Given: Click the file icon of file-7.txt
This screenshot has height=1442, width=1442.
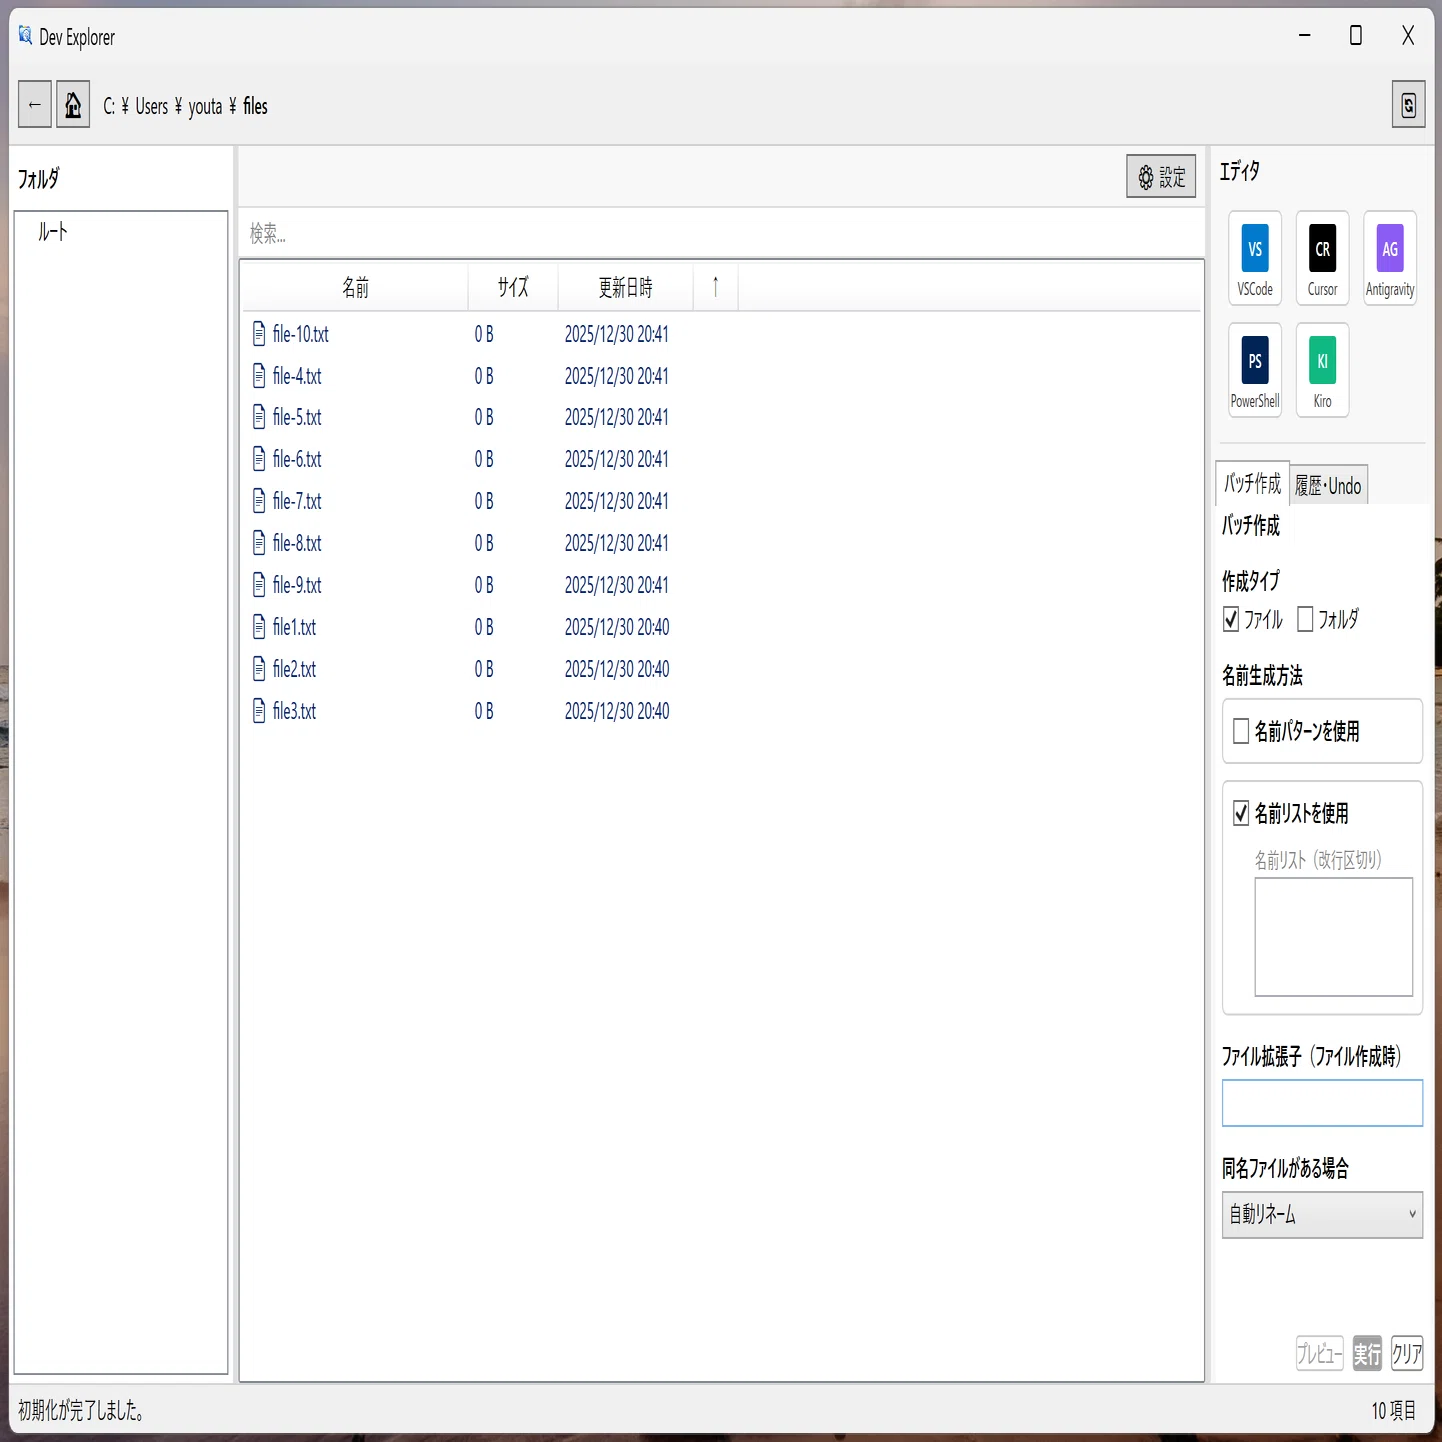Looking at the screenshot, I should [x=259, y=501].
